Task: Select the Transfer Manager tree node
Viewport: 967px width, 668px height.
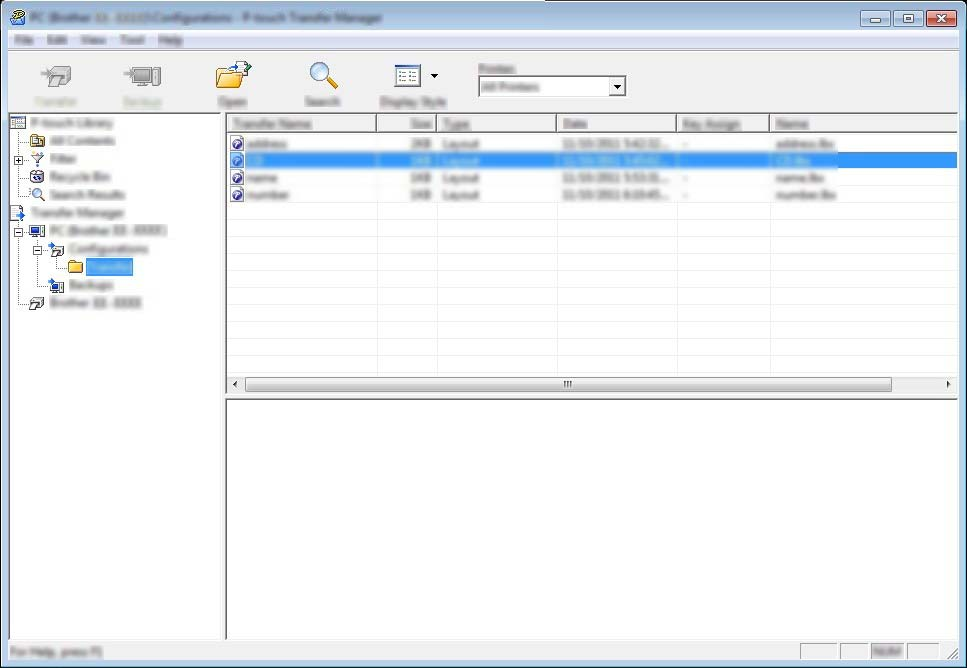Action: tap(78, 213)
